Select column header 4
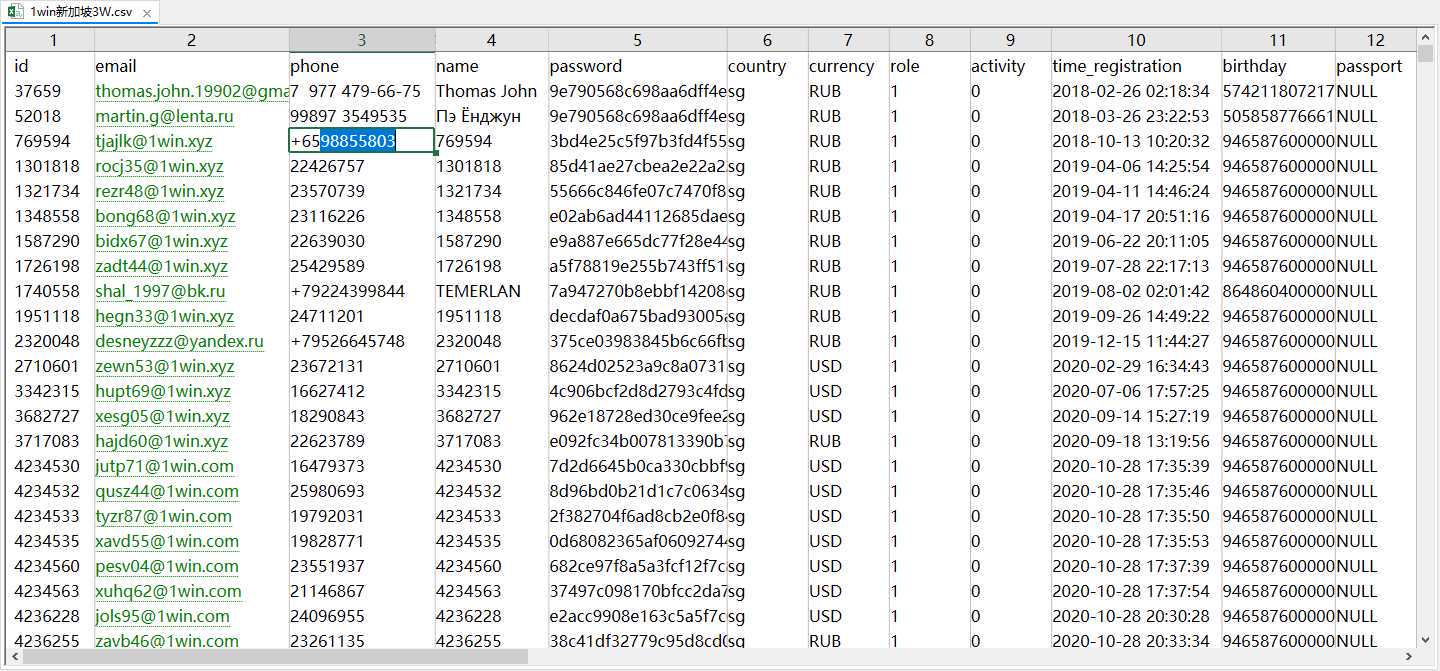Viewport: 1440px width, 671px height. (x=491, y=41)
